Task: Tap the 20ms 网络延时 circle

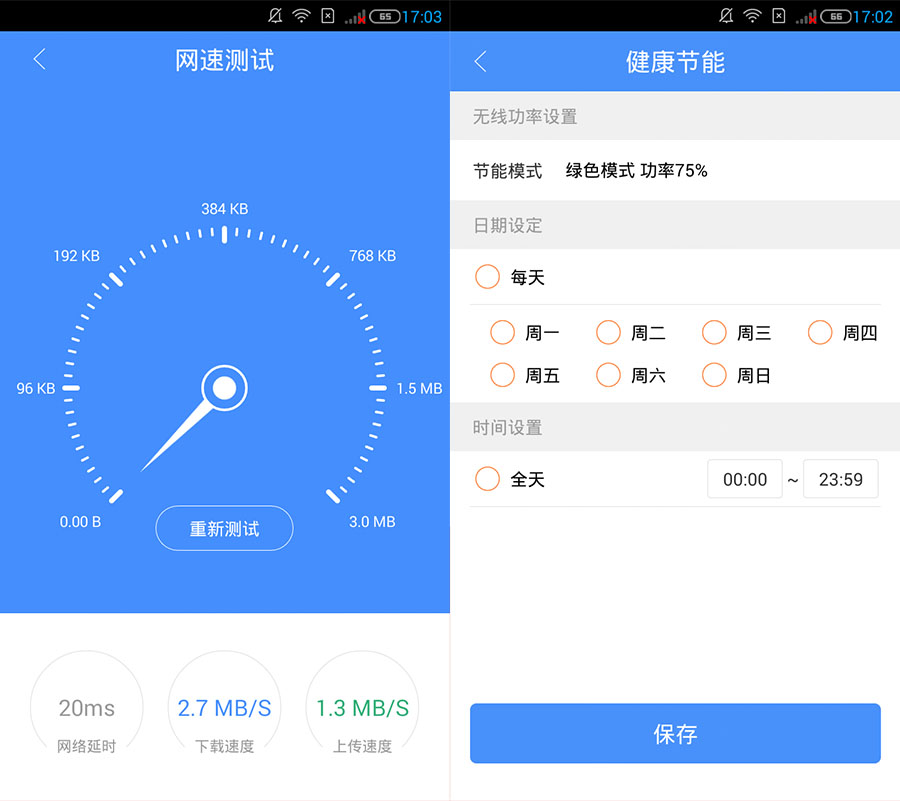Action: coord(87,708)
